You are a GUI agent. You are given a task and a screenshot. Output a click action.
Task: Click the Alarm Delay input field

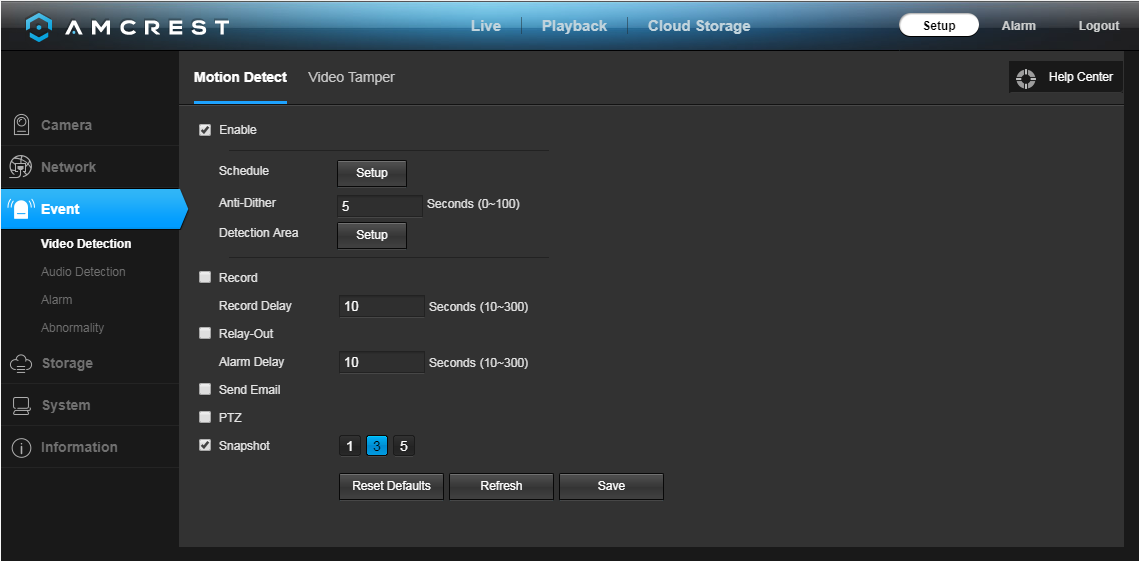click(x=382, y=363)
